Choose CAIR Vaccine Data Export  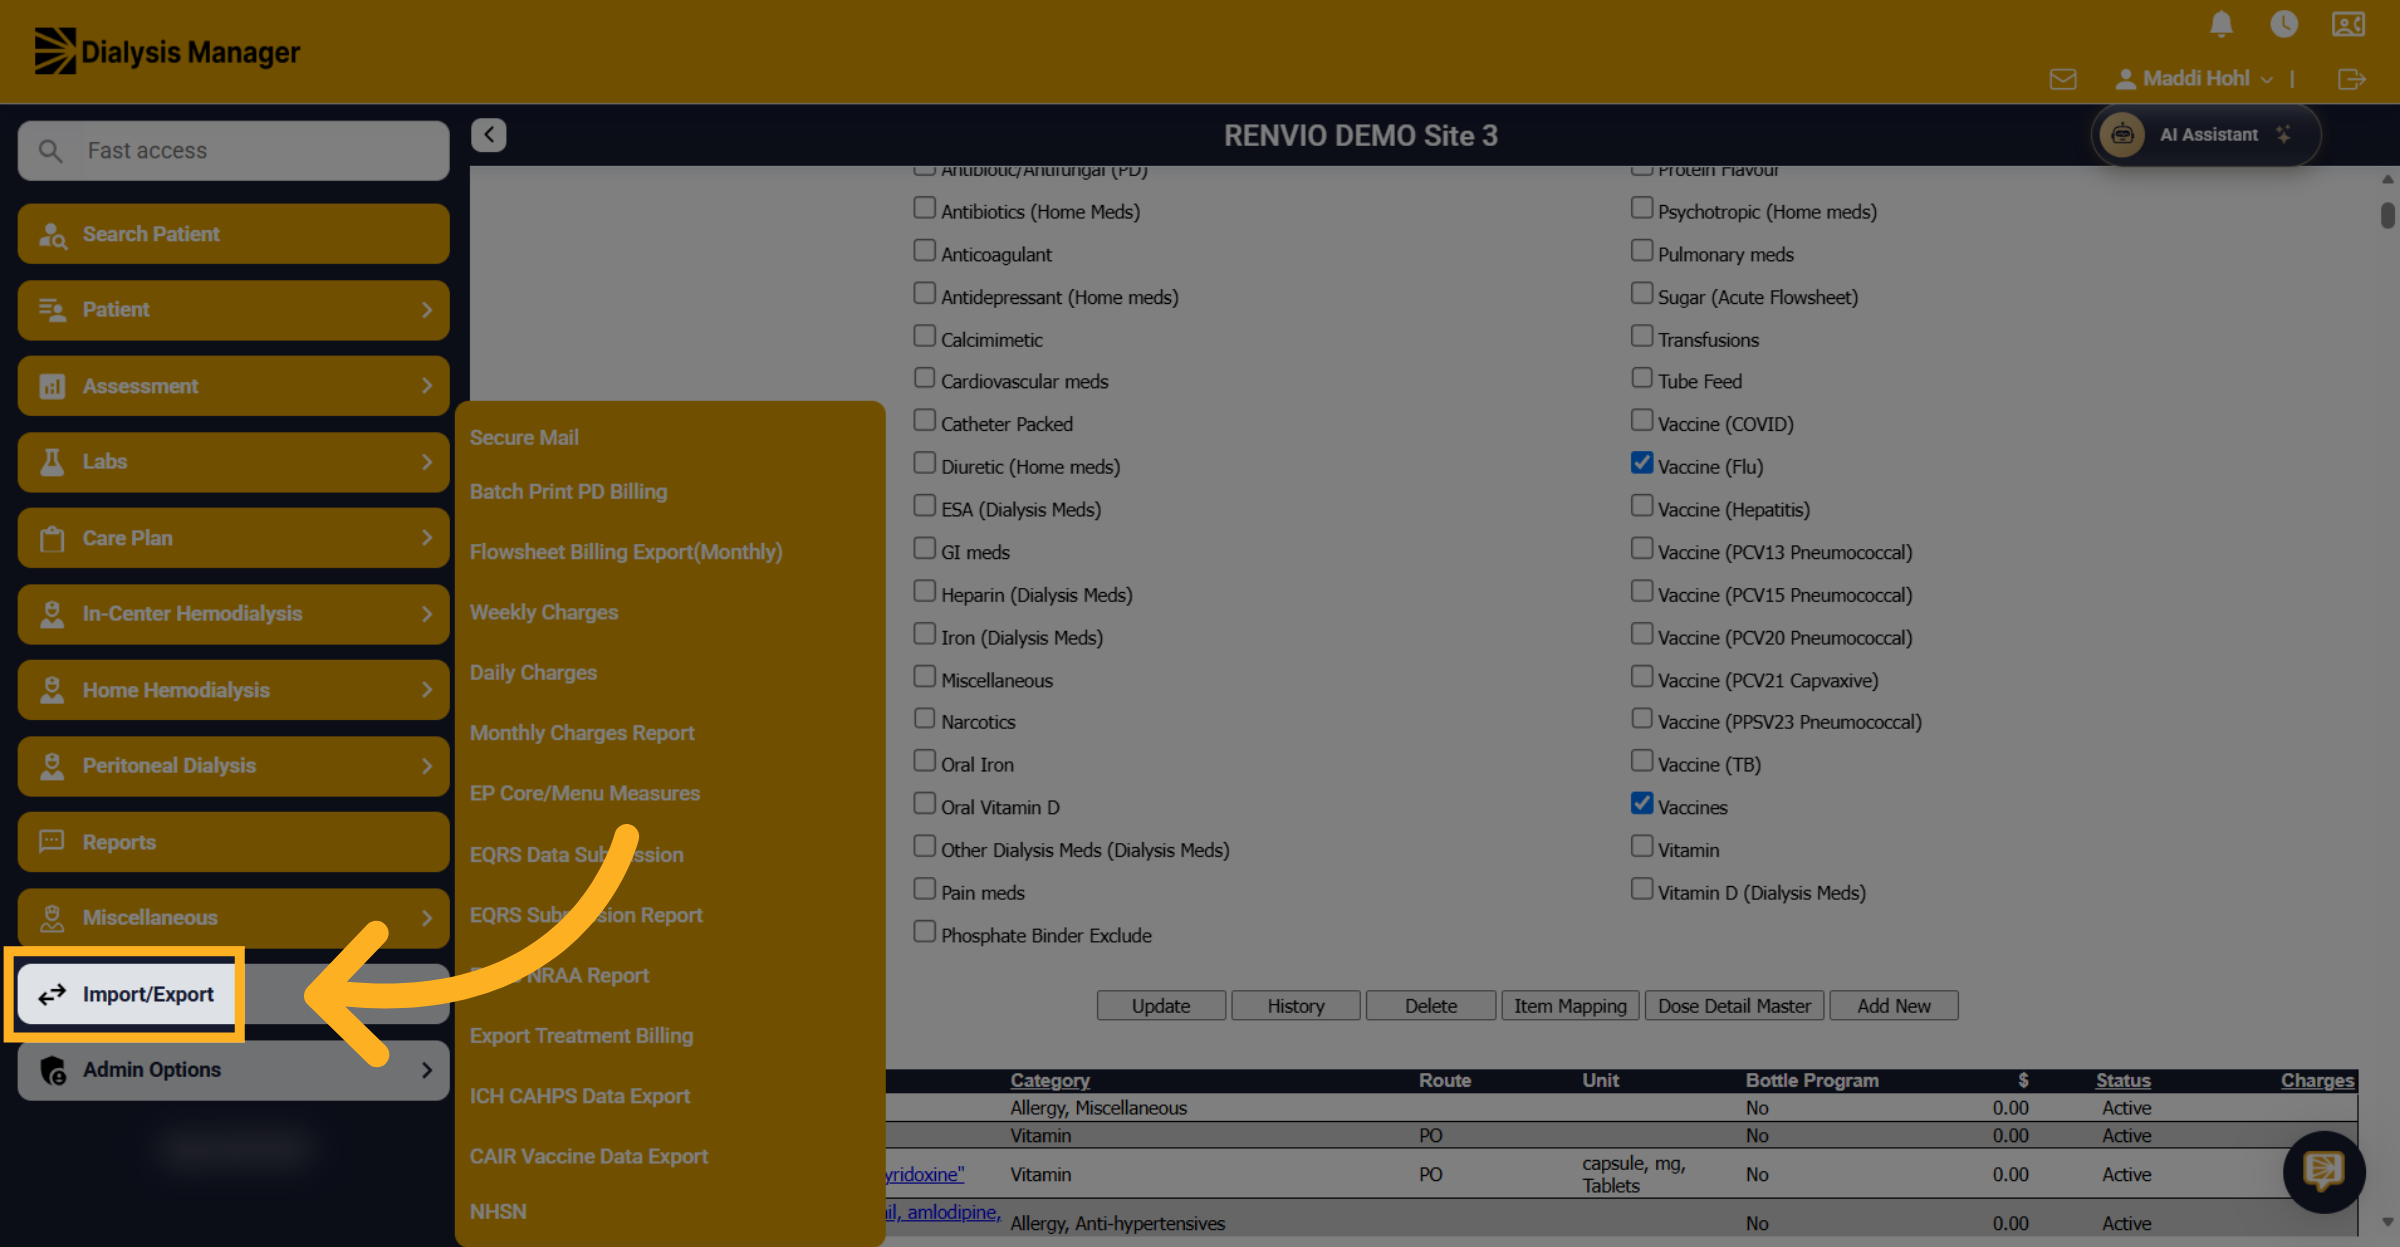click(x=589, y=1156)
